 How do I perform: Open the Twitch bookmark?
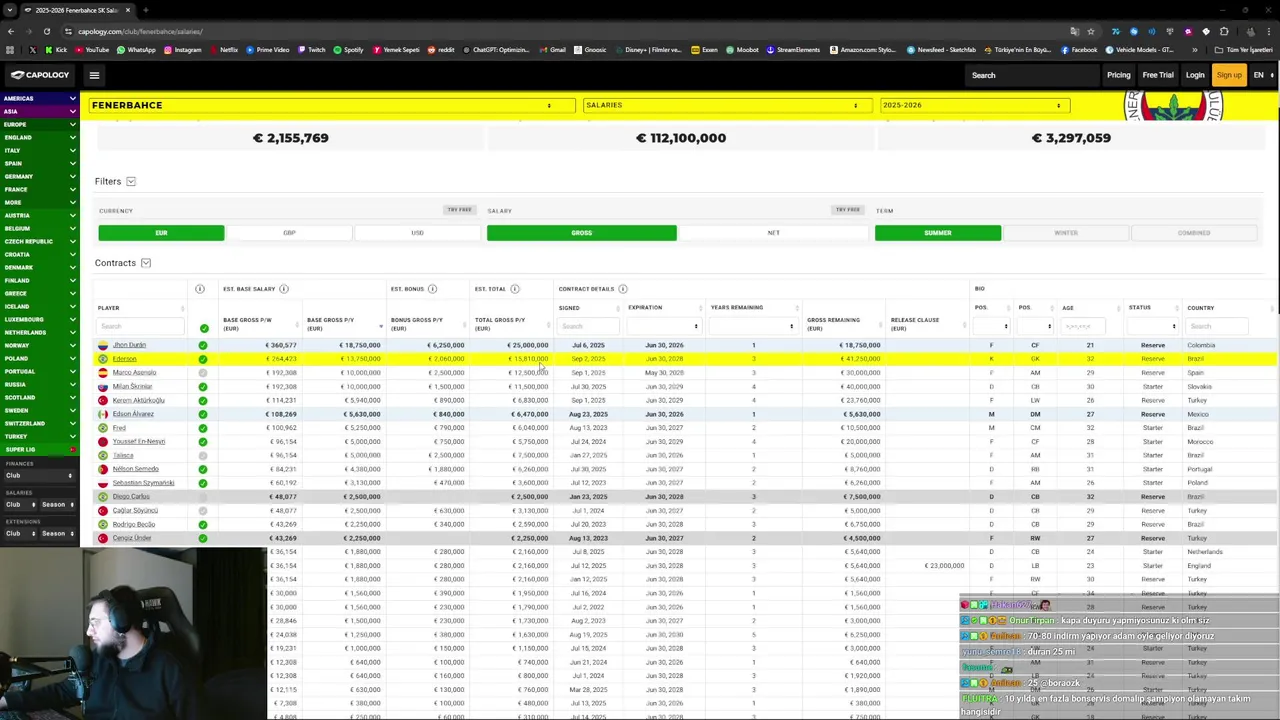(x=311, y=50)
